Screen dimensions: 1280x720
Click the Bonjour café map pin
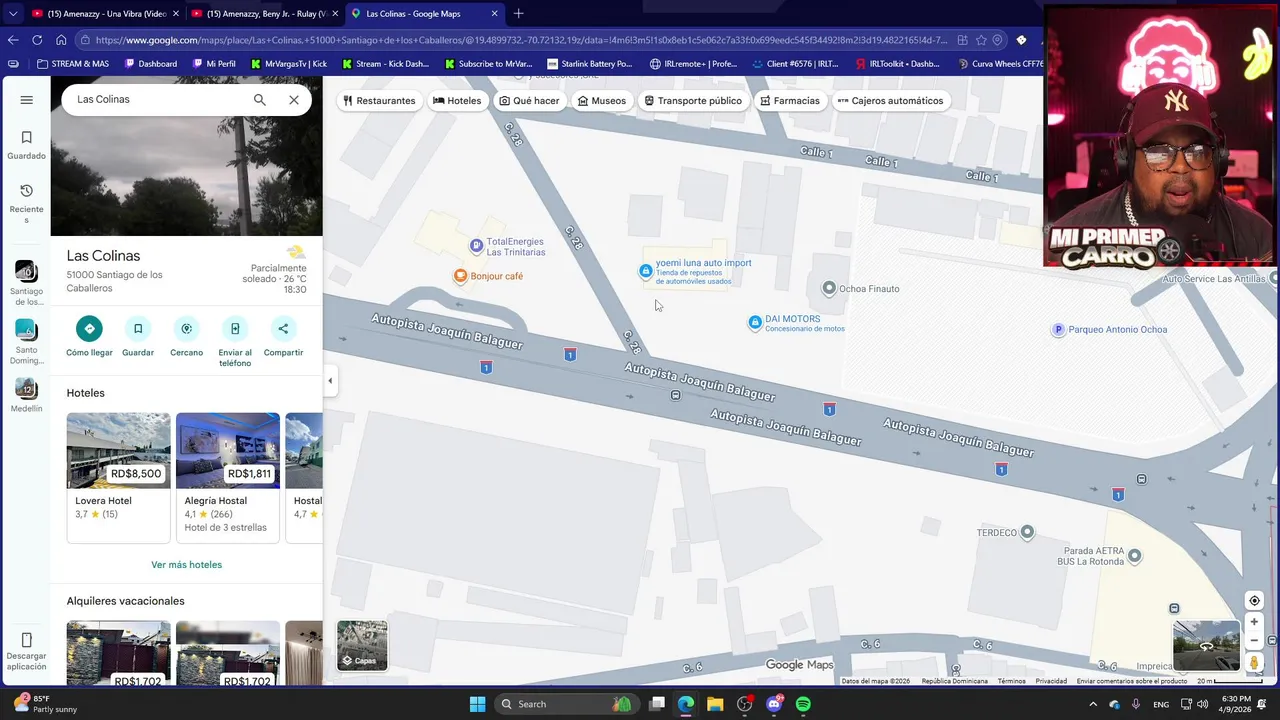[461, 276]
